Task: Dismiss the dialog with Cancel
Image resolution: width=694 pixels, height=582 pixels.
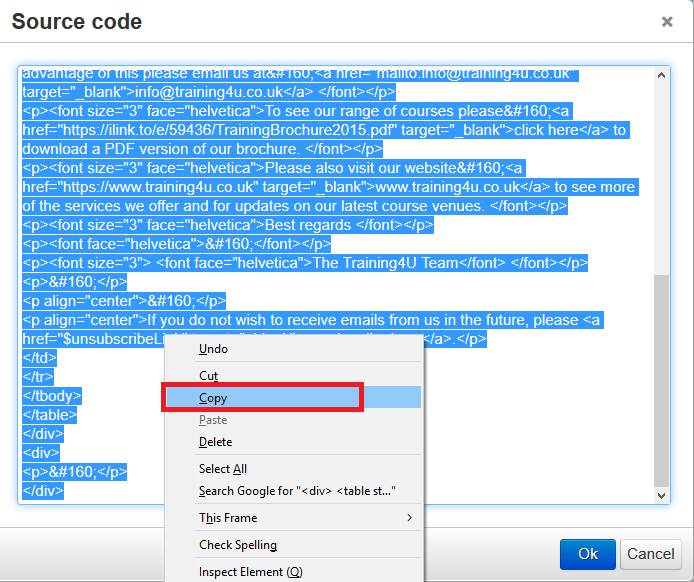Action: (x=650, y=554)
